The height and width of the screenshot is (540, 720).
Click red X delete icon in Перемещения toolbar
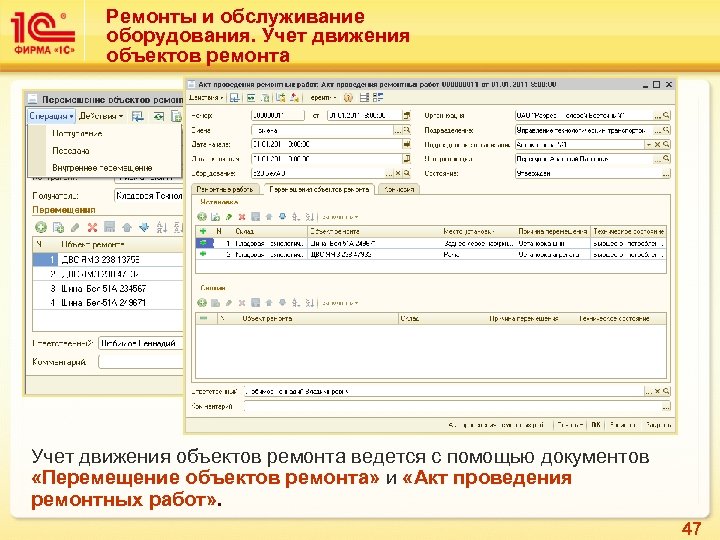(x=92, y=227)
